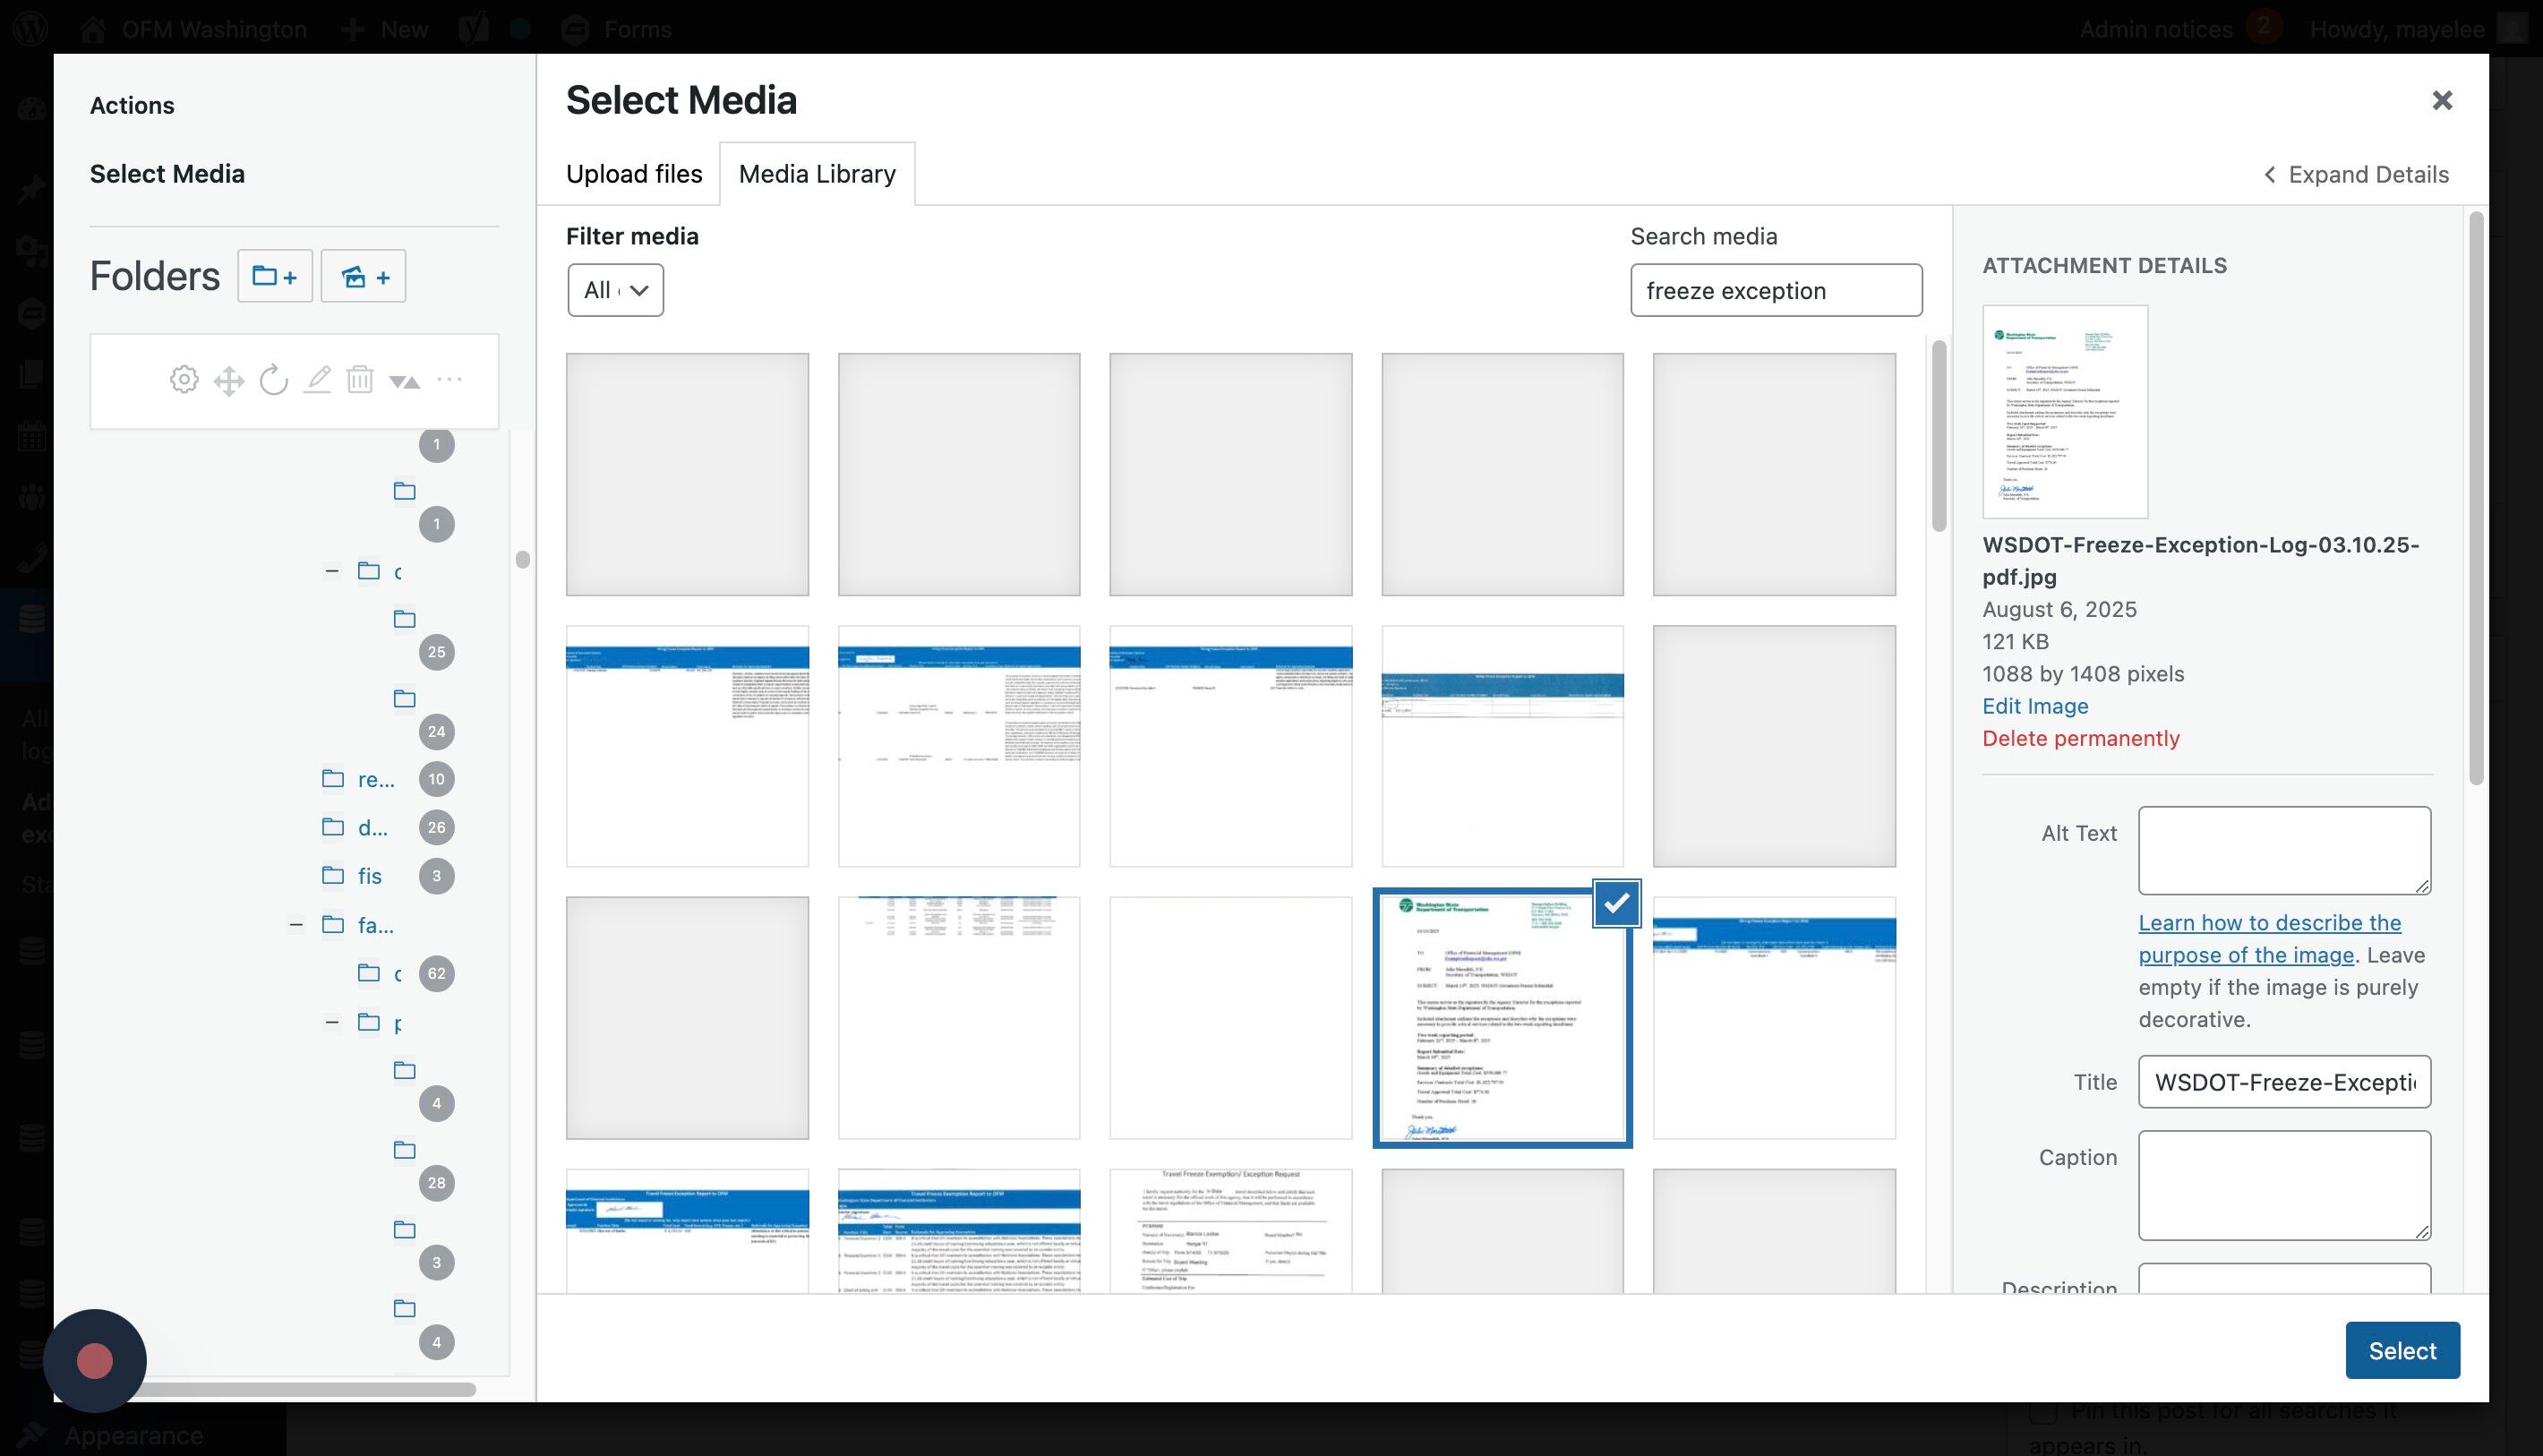This screenshot has width=2543, height=1456.
Task: Click the Edit Image link
Action: 2034,706
